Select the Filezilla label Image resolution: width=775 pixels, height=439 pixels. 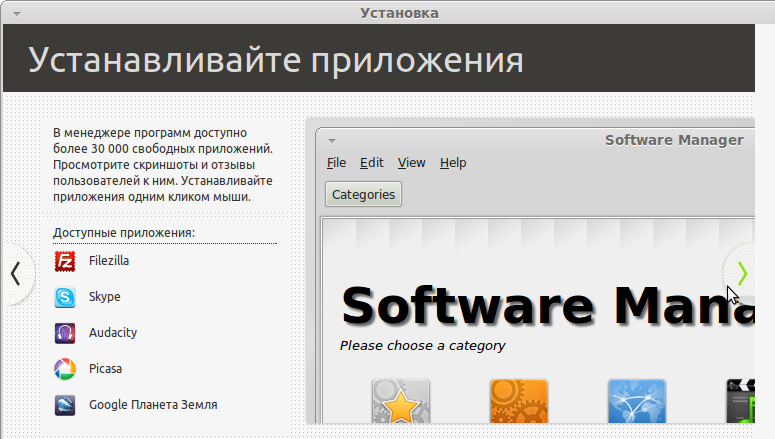[109, 261]
